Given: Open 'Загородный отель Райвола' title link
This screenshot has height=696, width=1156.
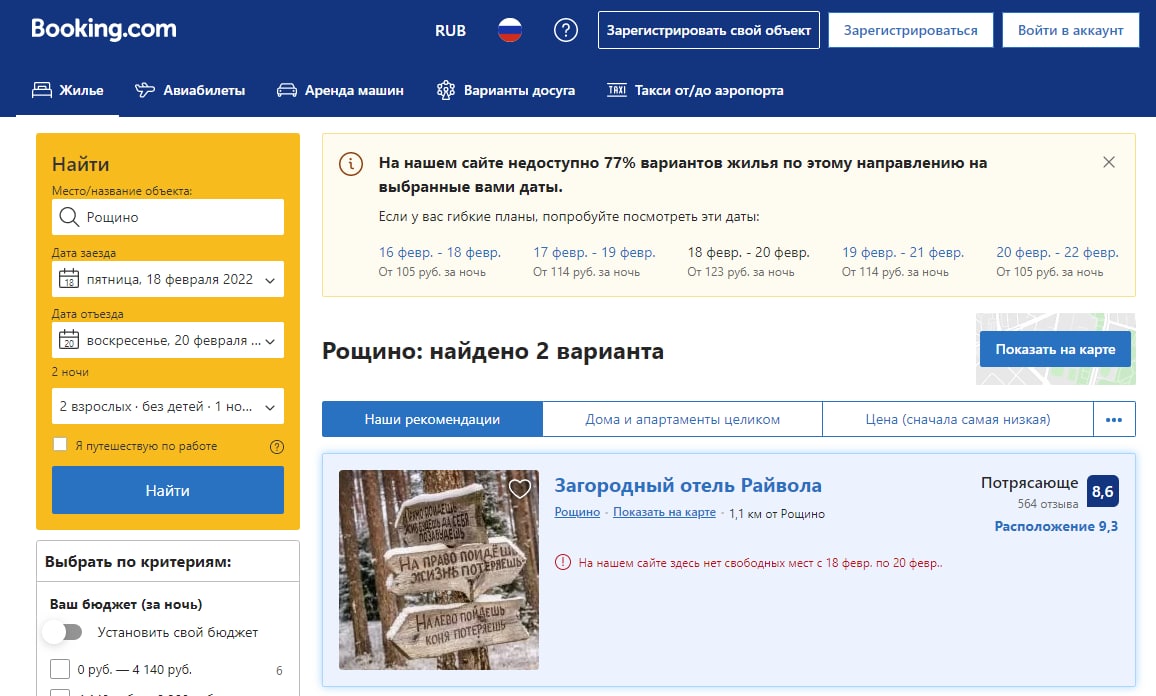Looking at the screenshot, I should pyautogui.click(x=688, y=485).
